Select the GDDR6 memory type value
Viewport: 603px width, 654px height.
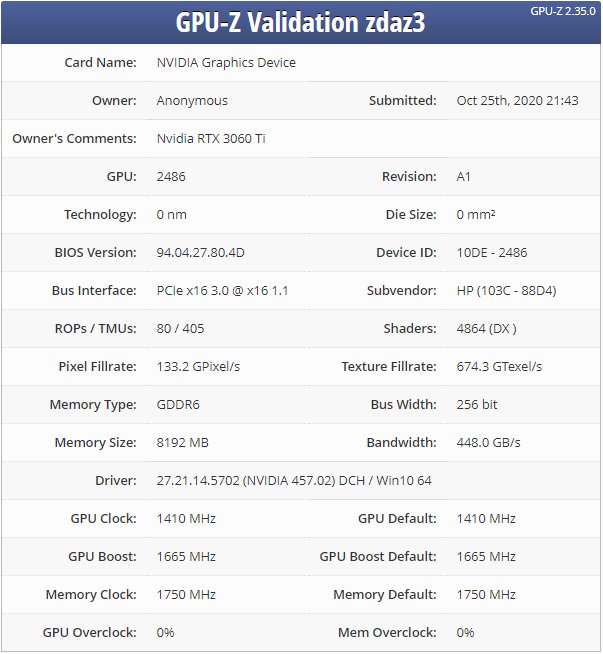click(180, 405)
